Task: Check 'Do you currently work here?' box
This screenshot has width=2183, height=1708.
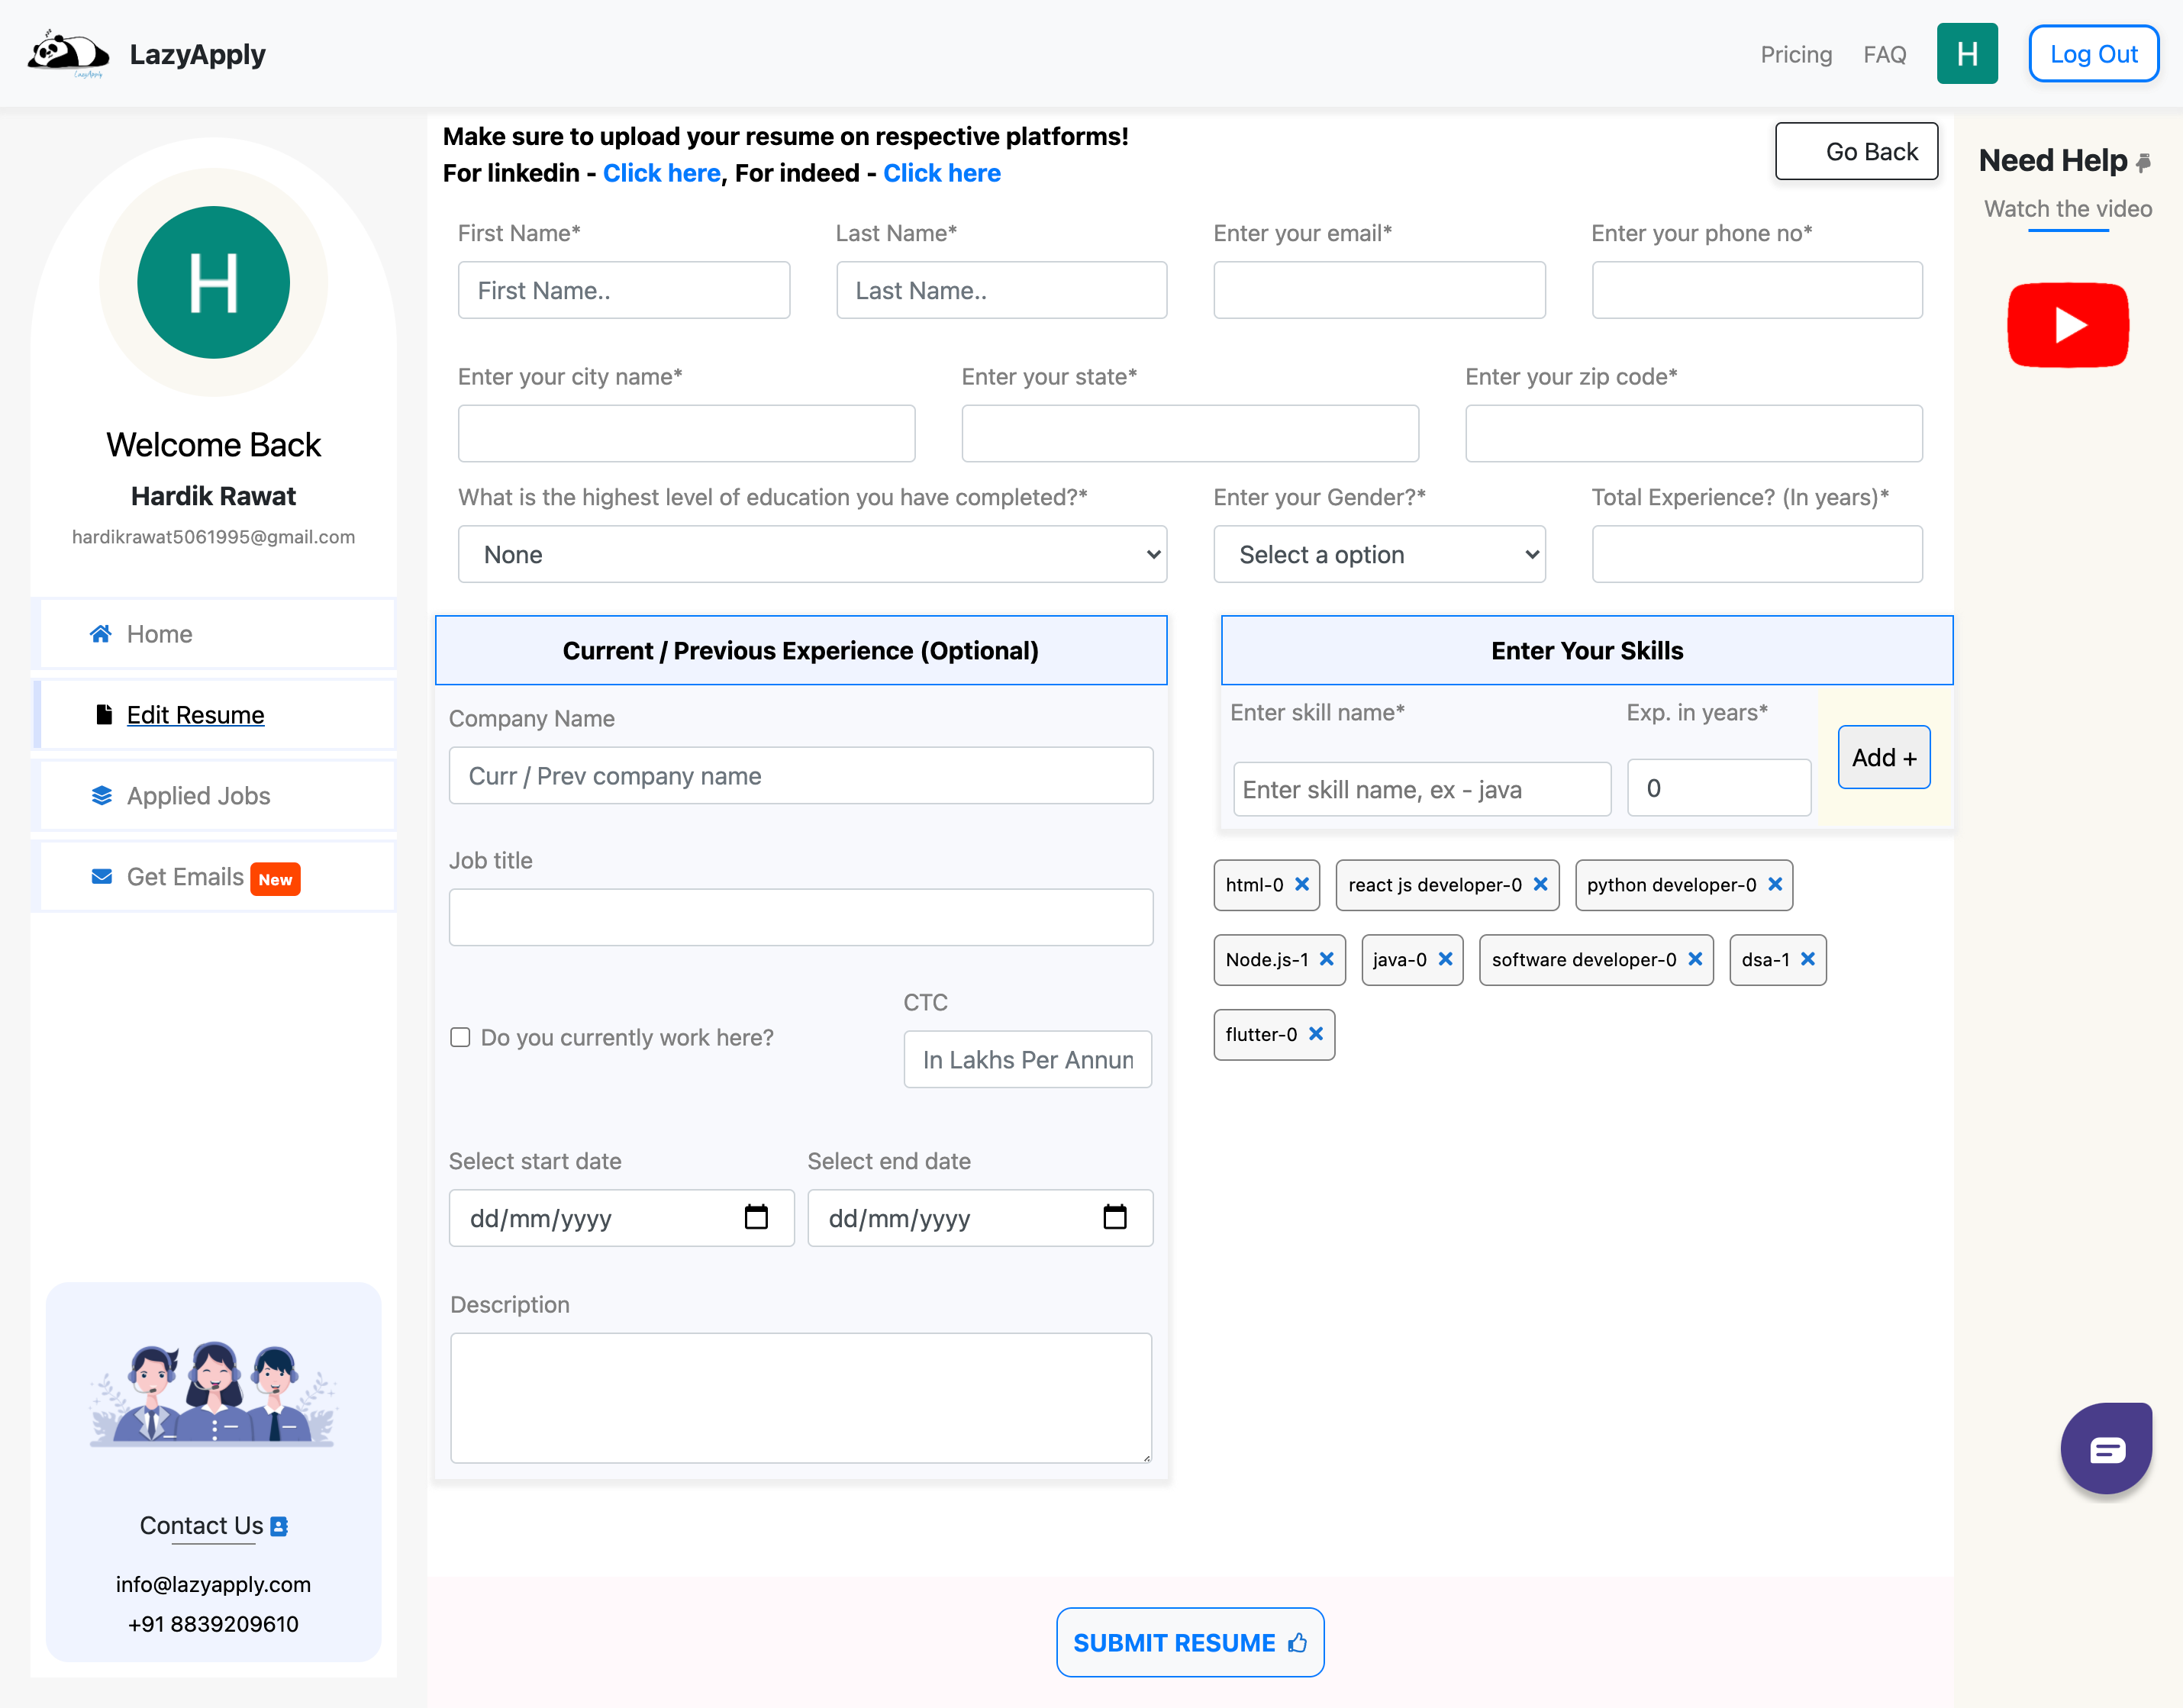Action: point(460,1037)
